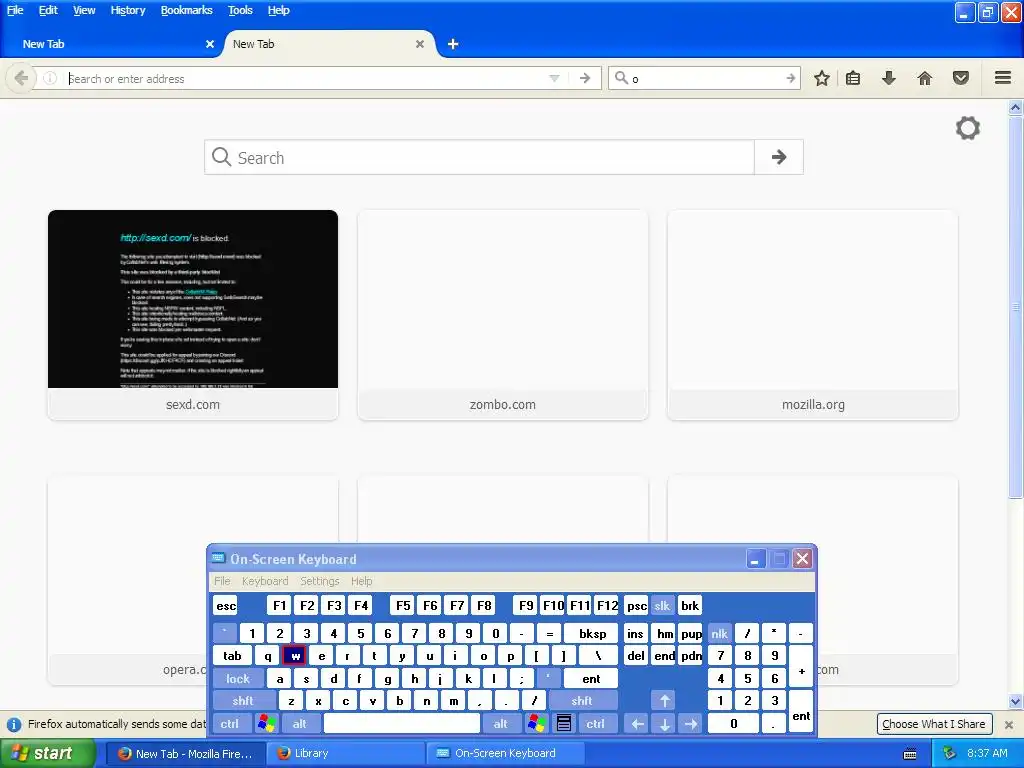Toggle the caps lock key on keyboard
Image resolution: width=1024 pixels, height=768 pixels.
click(x=238, y=679)
